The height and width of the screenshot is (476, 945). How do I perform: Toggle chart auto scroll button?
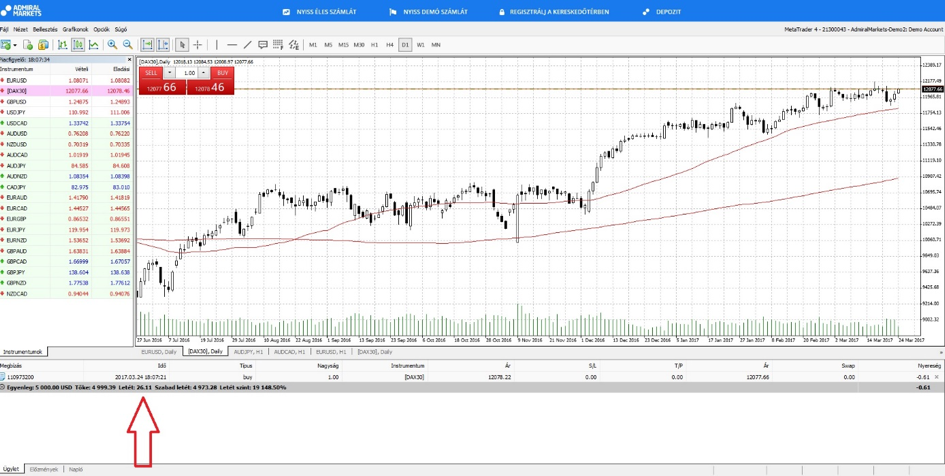tap(147, 45)
